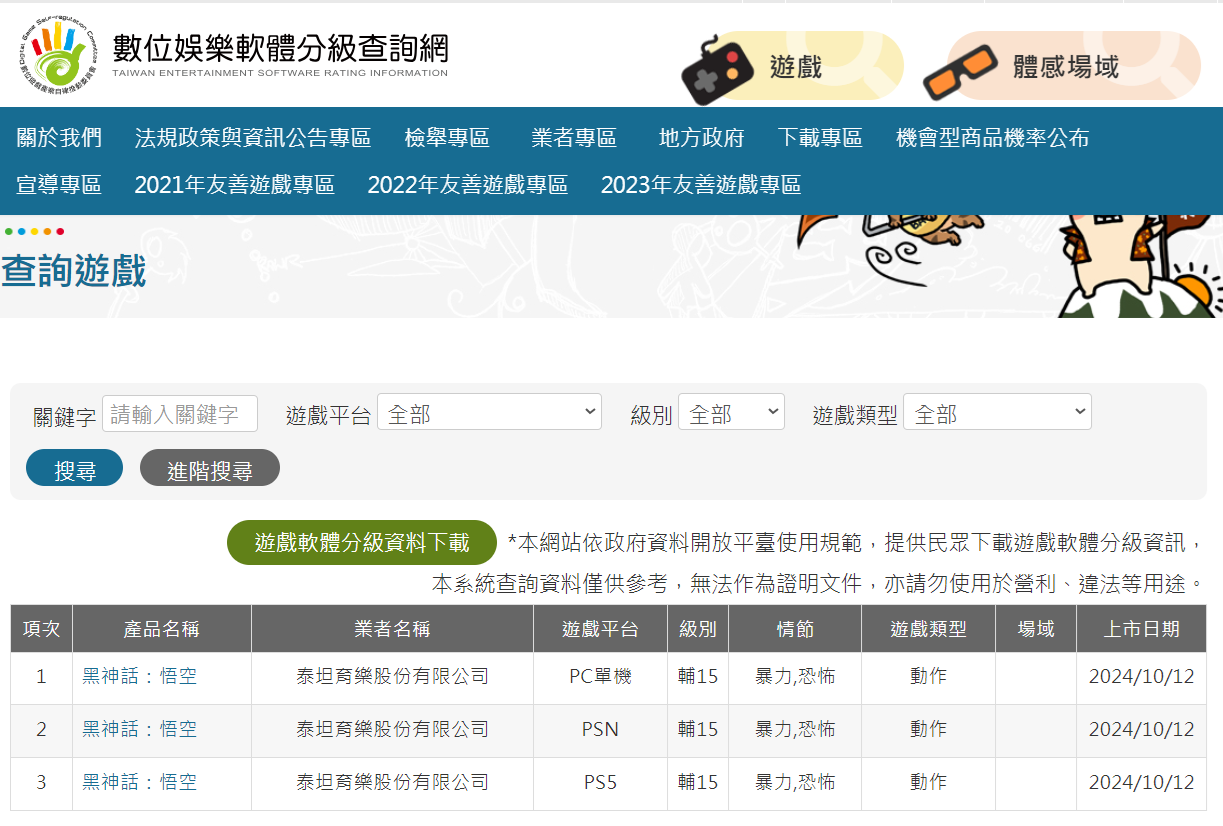Click the 場域 column header
Screen dimensions: 1223x826
[x=1036, y=629]
